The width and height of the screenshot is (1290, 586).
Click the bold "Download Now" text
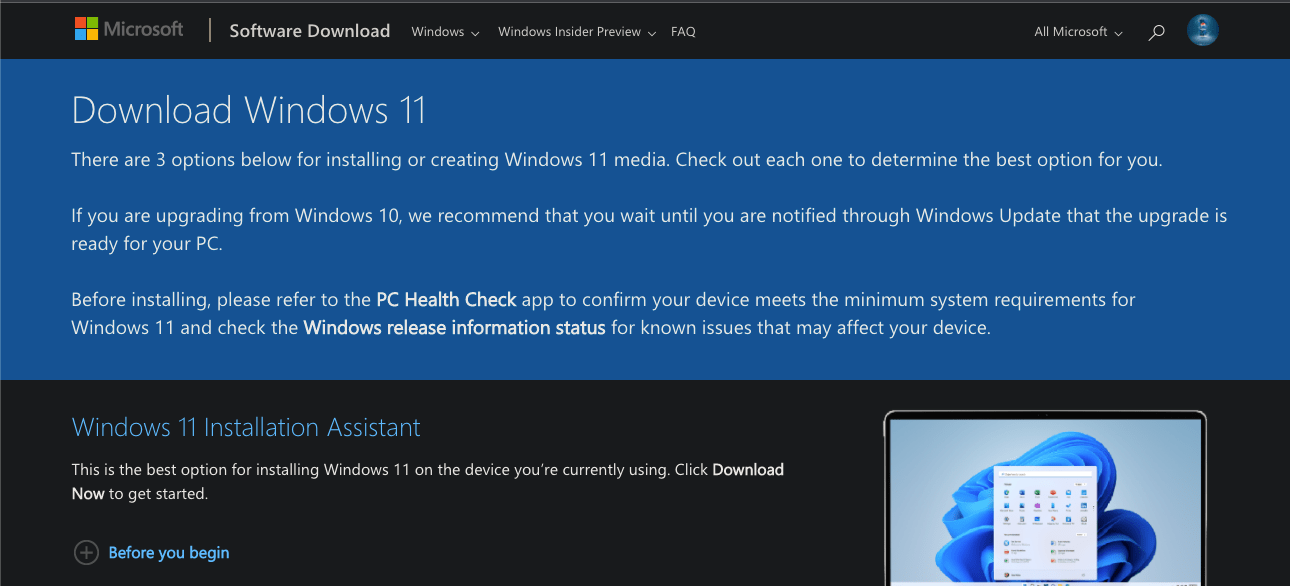(747, 469)
